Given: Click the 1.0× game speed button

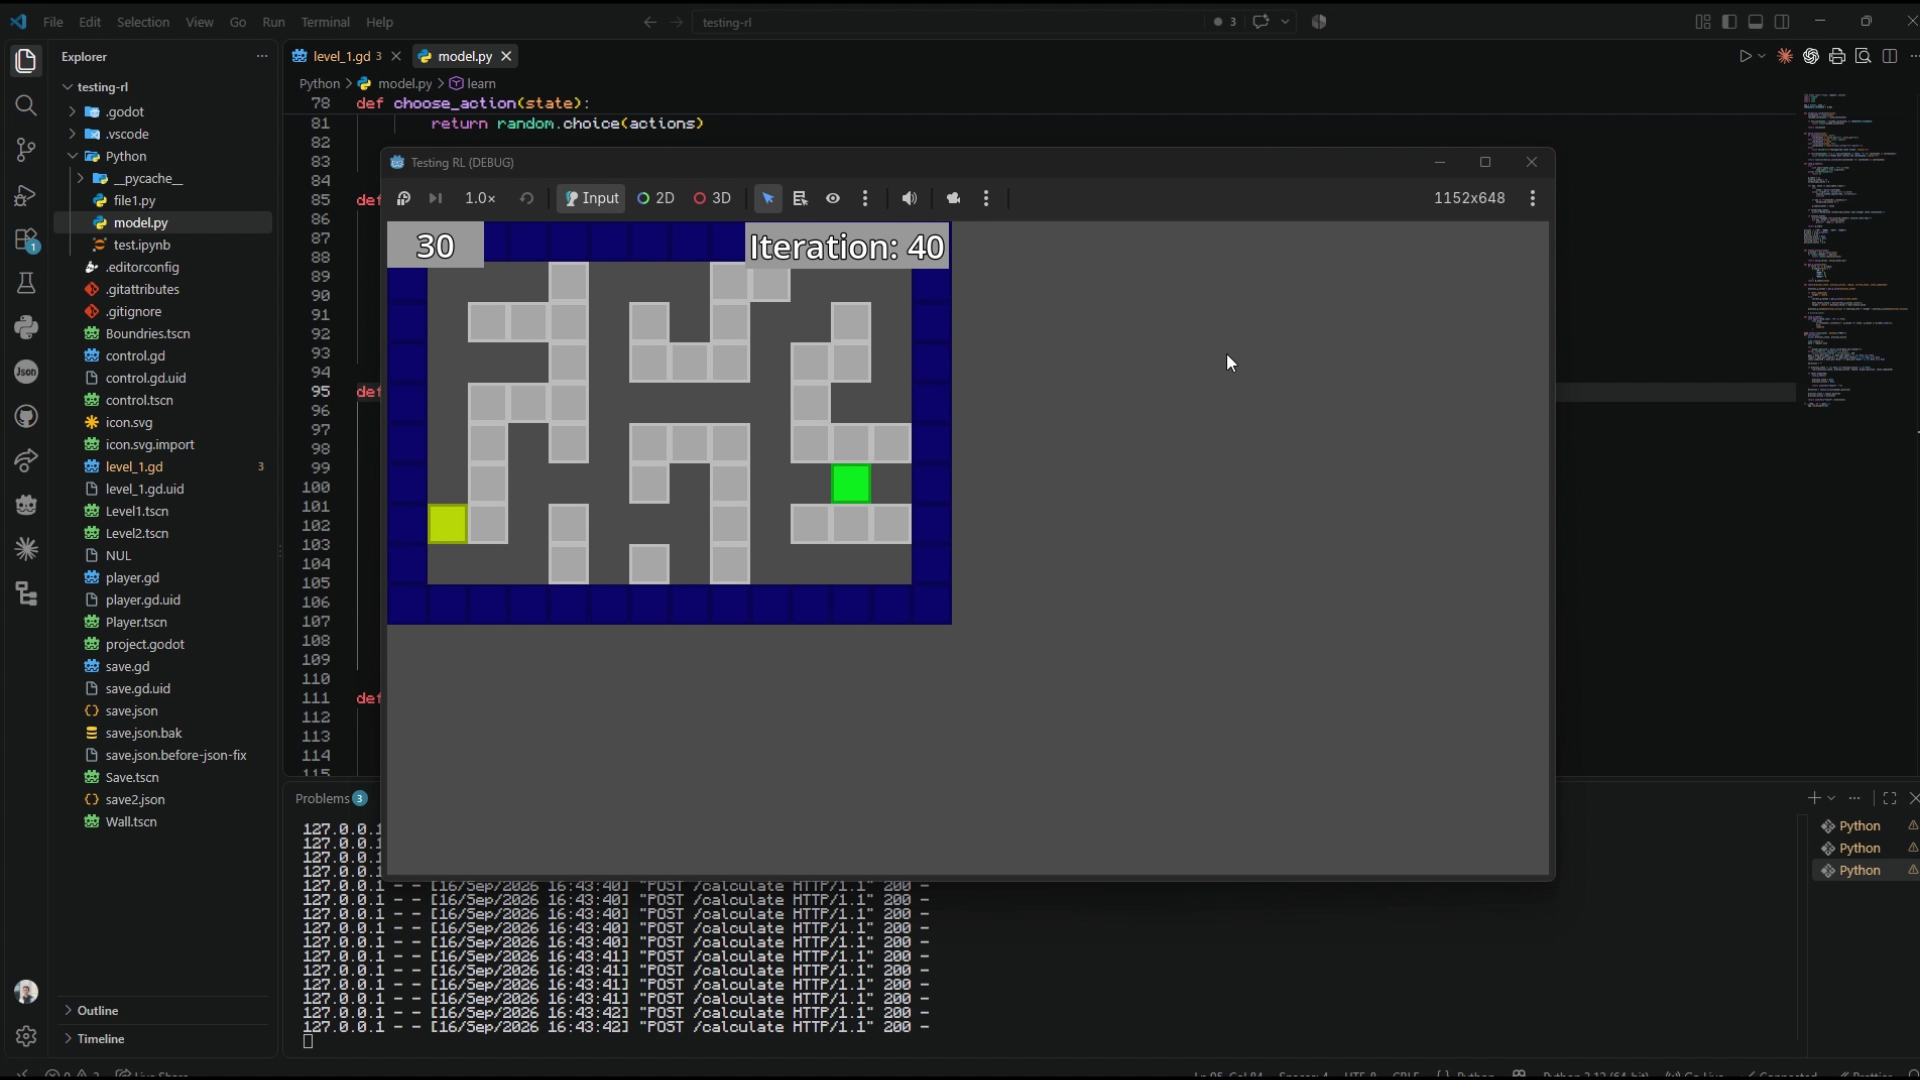Looking at the screenshot, I should [480, 198].
